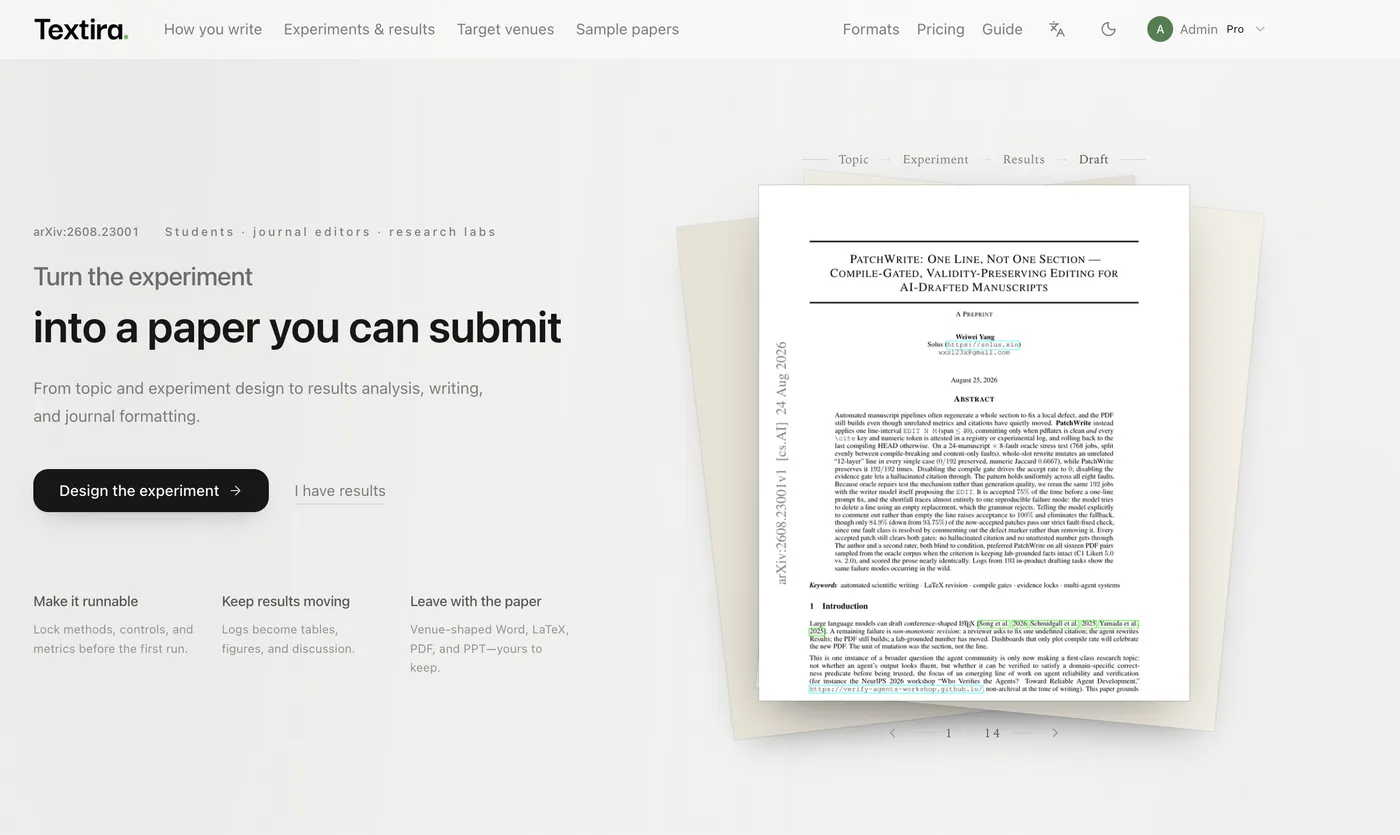Screen dimensions: 1400x835
Task: Select the Experiment step above the paper
Action: [936, 159]
